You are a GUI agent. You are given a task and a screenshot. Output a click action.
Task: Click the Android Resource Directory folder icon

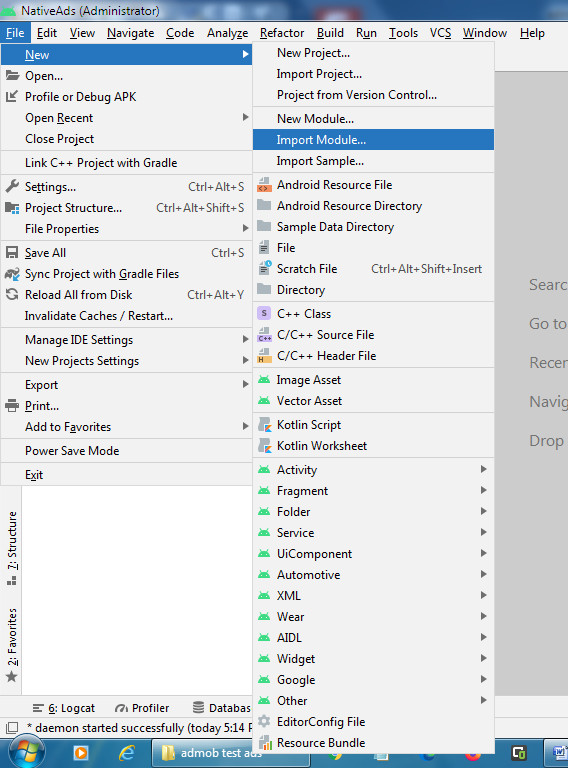pos(264,205)
